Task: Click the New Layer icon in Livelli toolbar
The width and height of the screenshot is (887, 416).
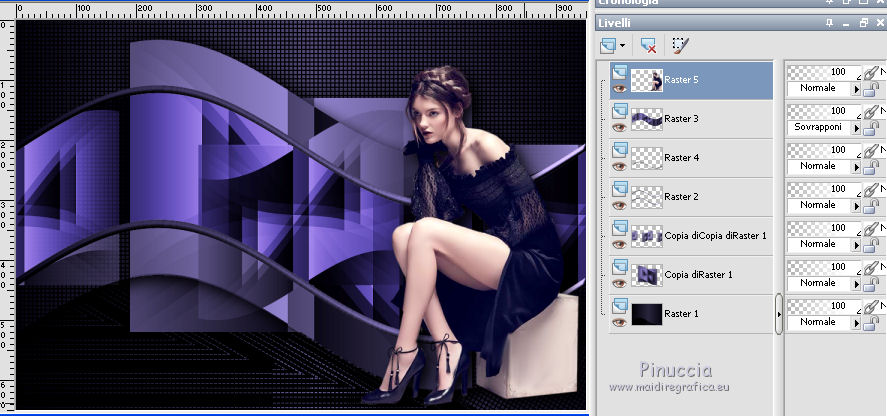Action: tap(608, 45)
